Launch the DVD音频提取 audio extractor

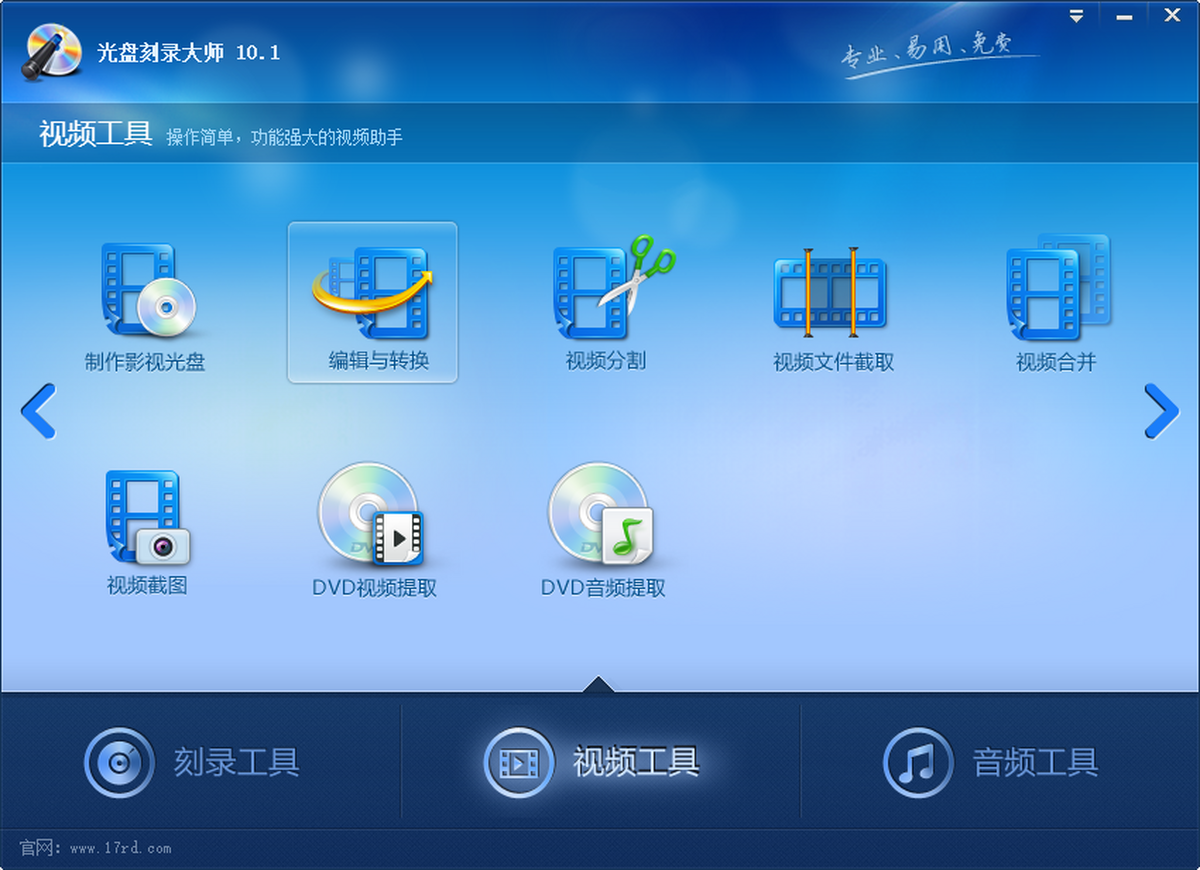click(x=602, y=514)
